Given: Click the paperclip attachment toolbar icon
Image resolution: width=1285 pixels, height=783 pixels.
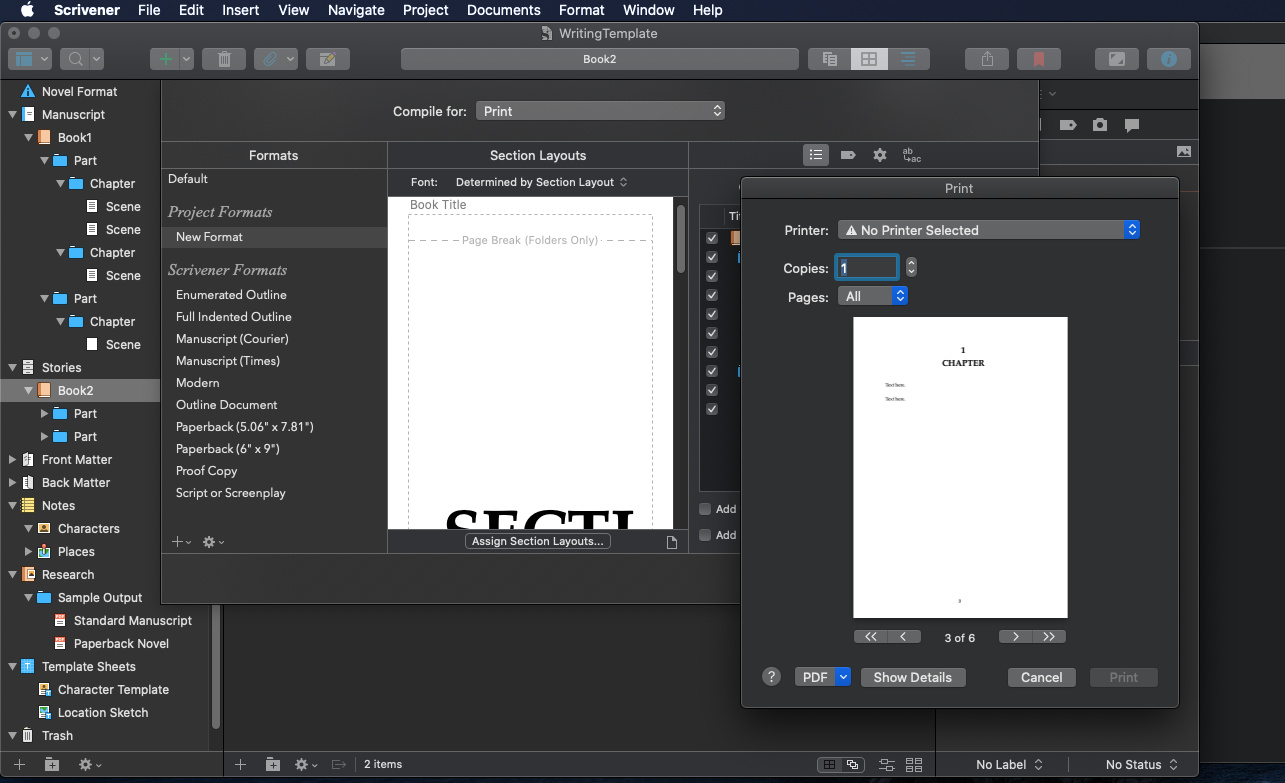Looking at the screenshot, I should 268,59.
